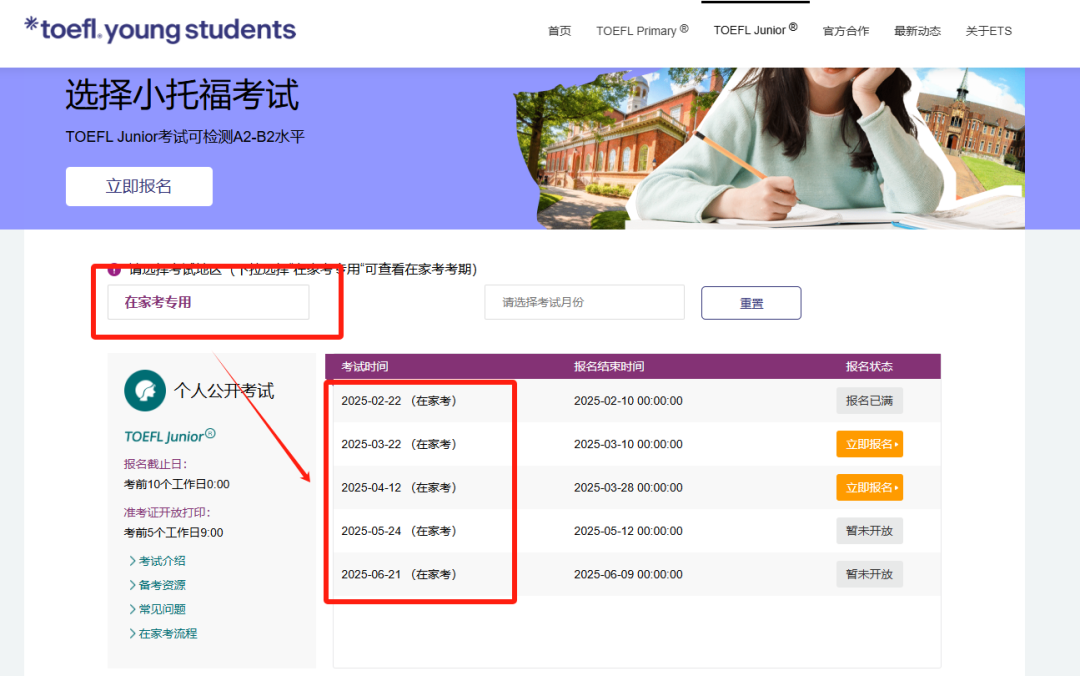The height and width of the screenshot is (676, 1080).
Task: Click the TOEFL Junior sidebar logo text
Action: pos(169,436)
